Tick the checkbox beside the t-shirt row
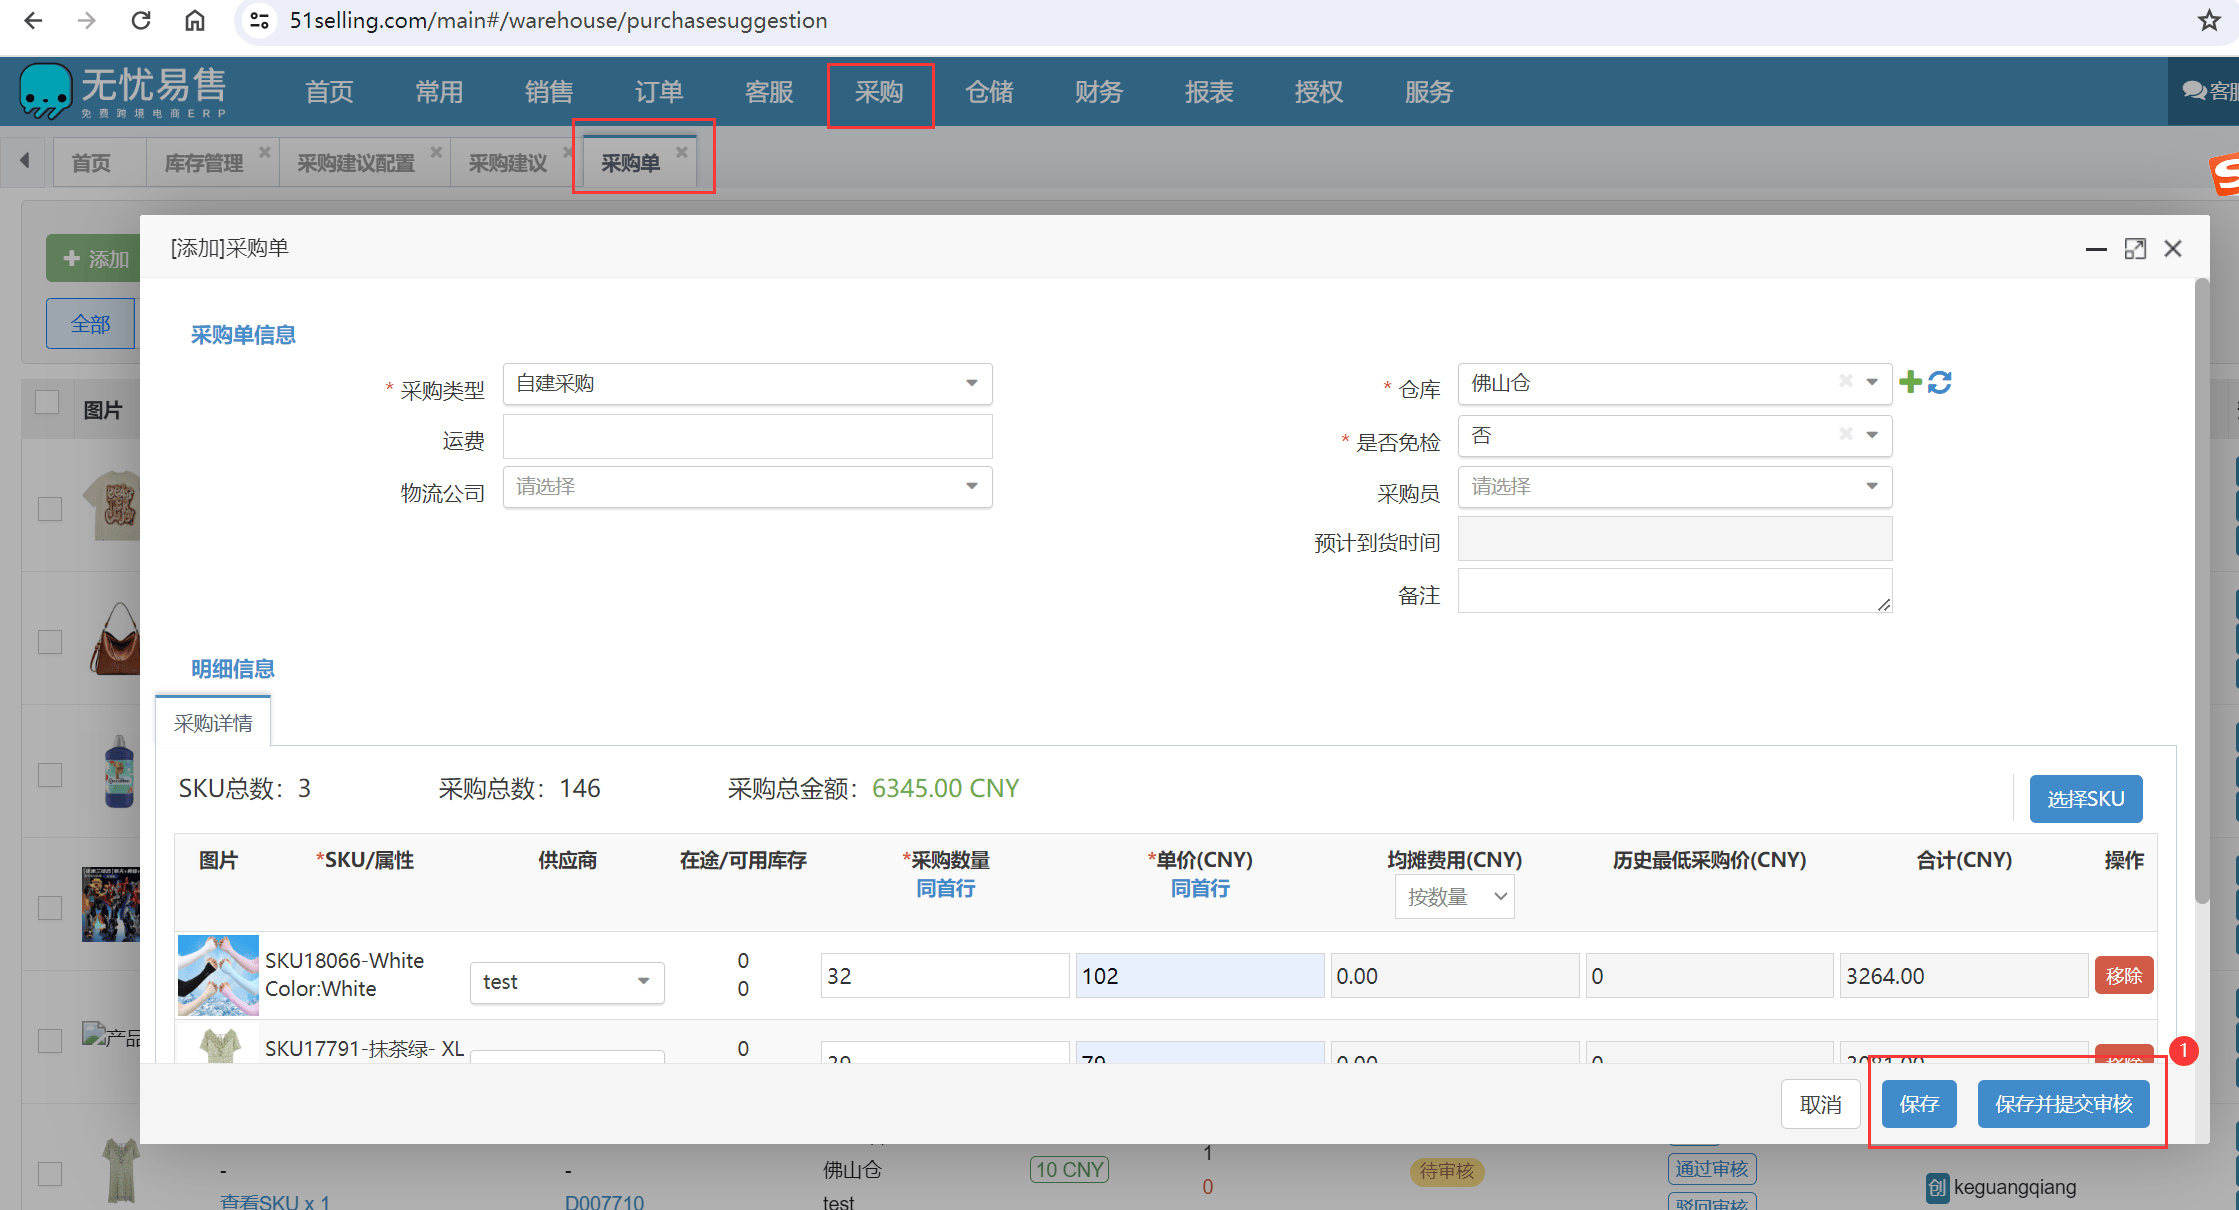The width and height of the screenshot is (2239, 1210). (x=50, y=508)
